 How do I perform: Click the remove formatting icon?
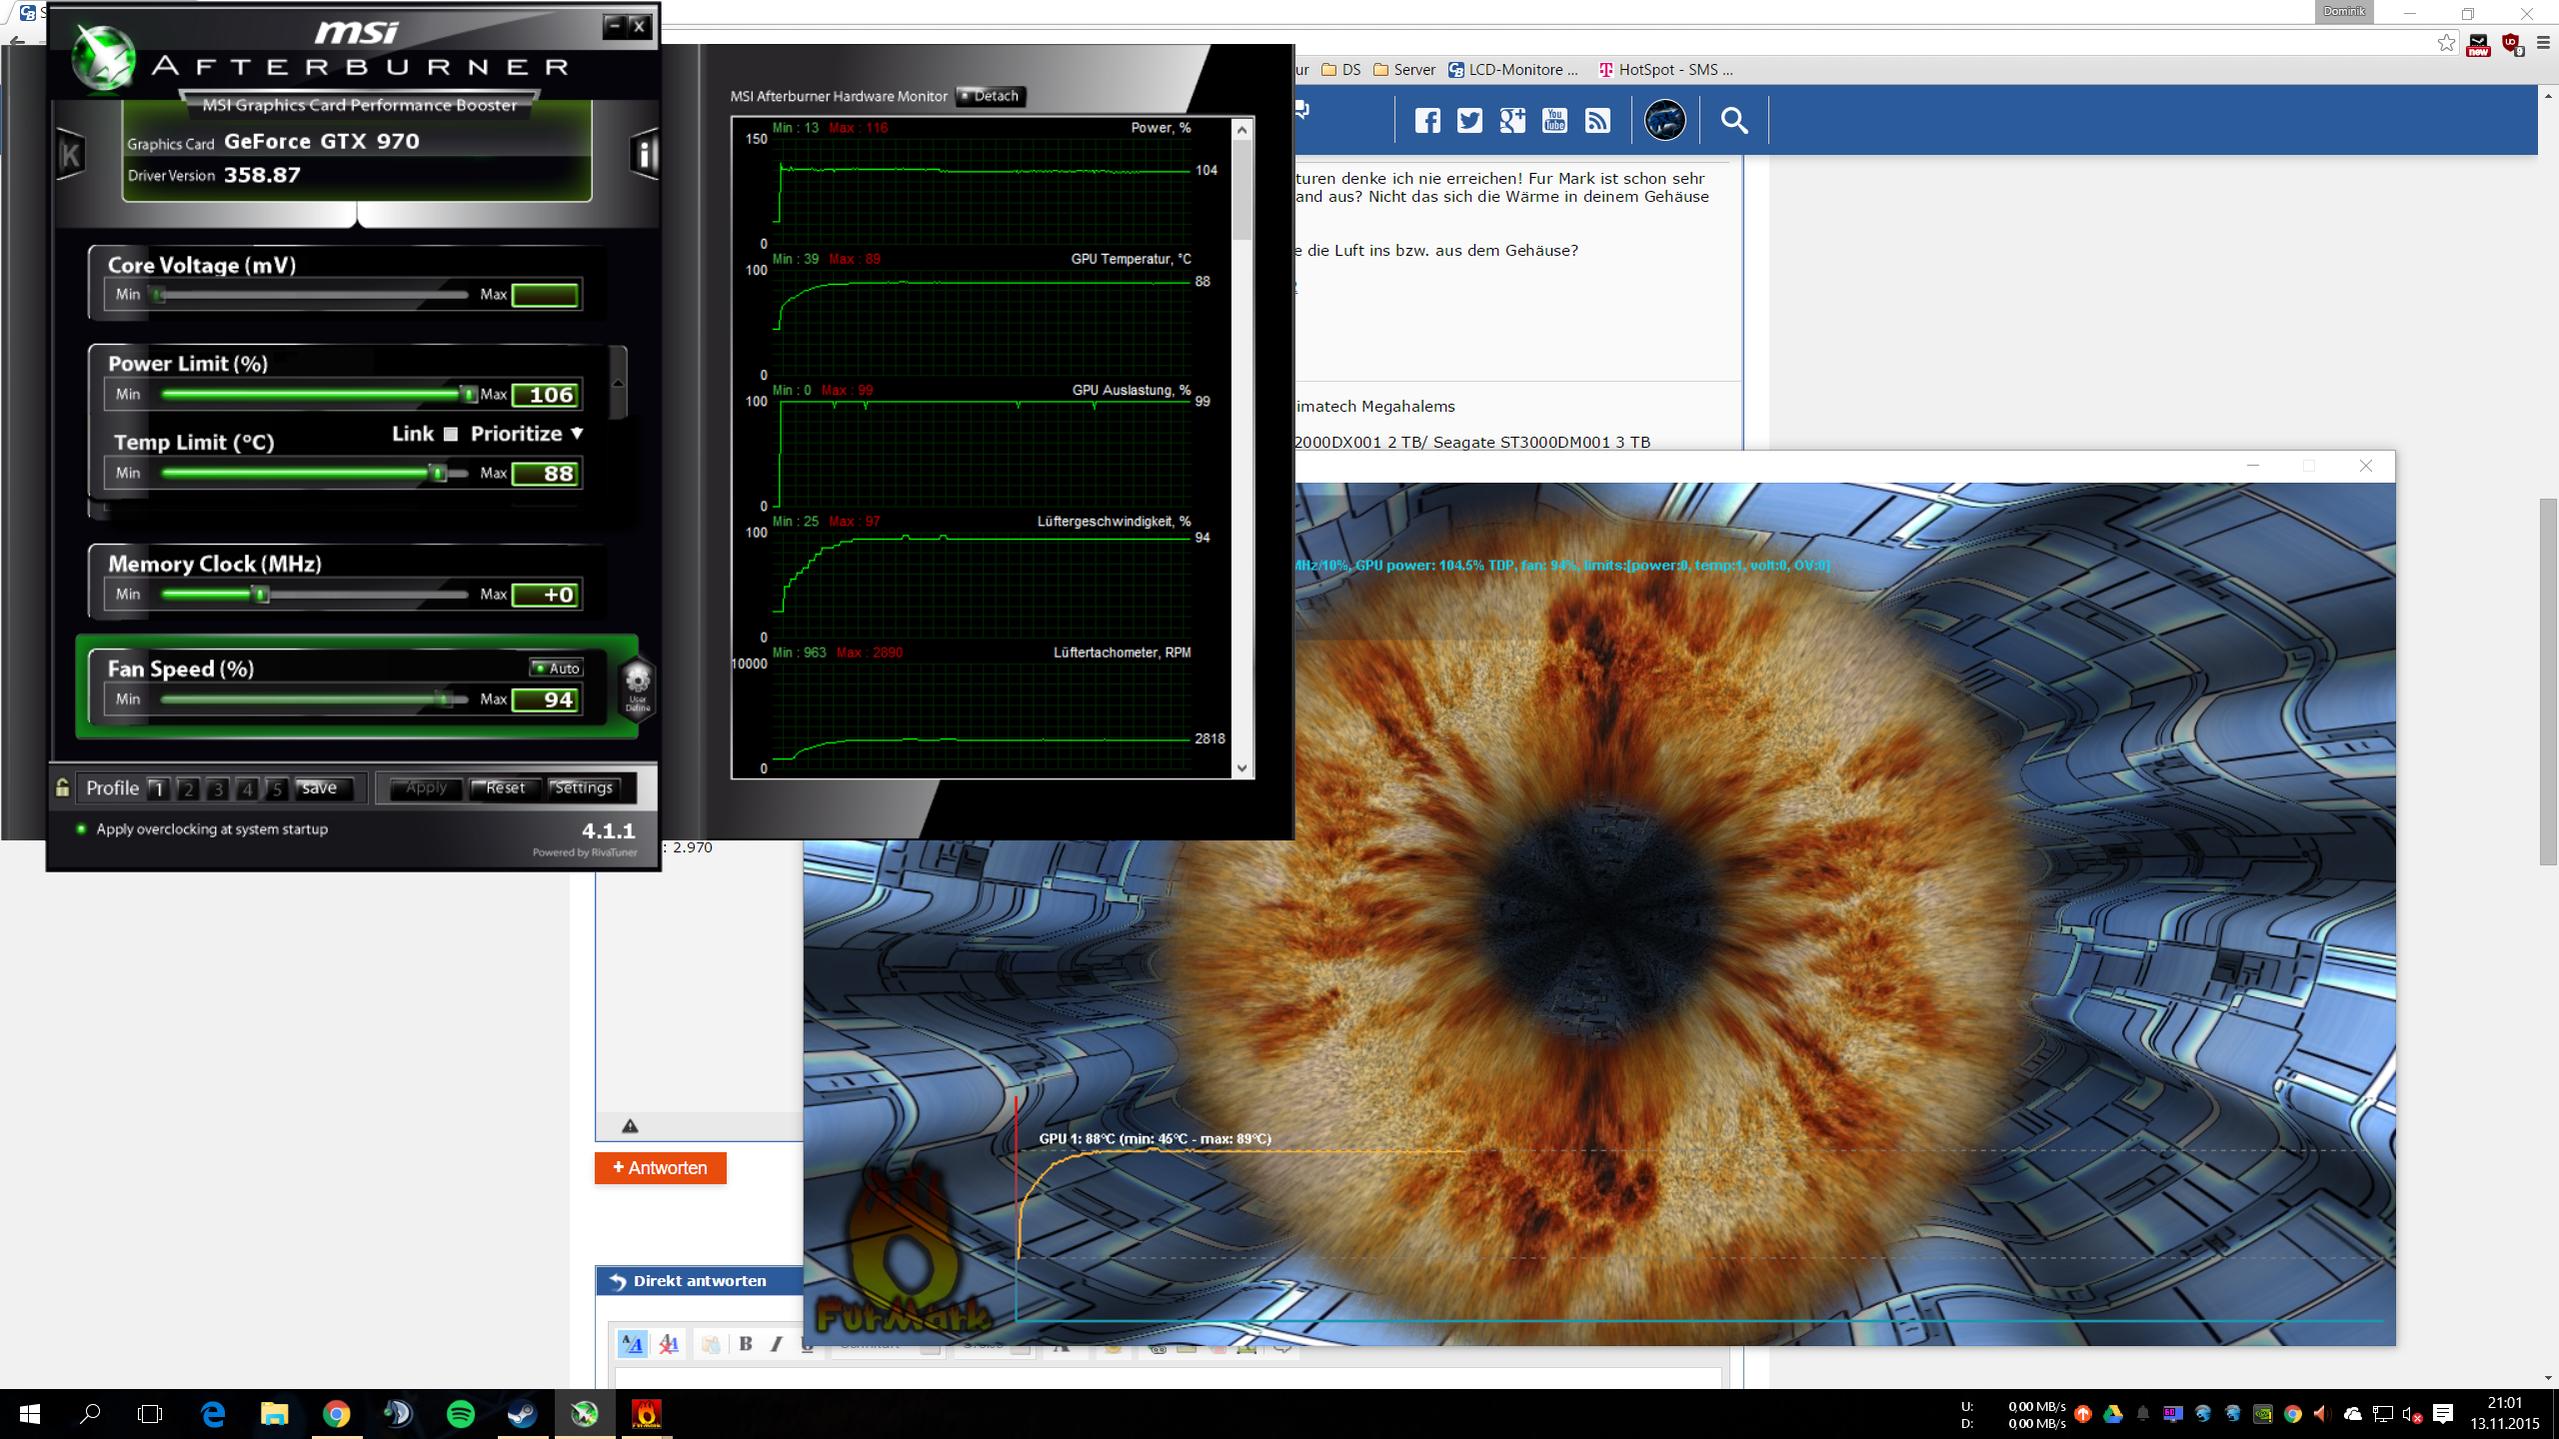[x=669, y=1344]
